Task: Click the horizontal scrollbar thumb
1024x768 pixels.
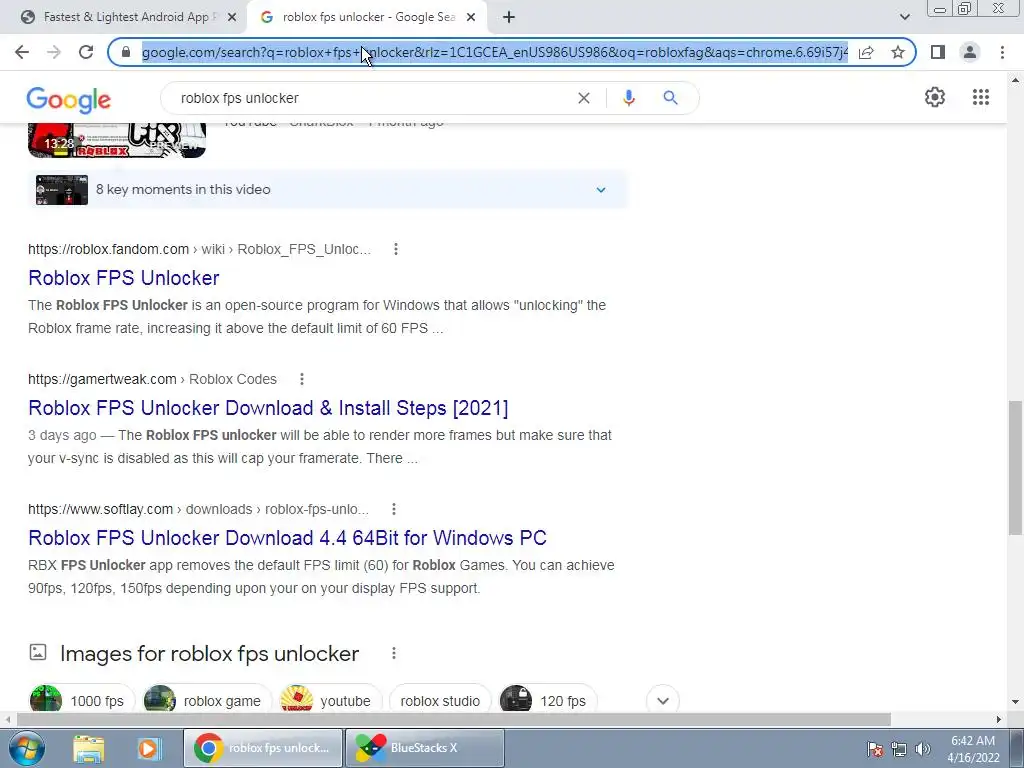Action: [x=453, y=720]
